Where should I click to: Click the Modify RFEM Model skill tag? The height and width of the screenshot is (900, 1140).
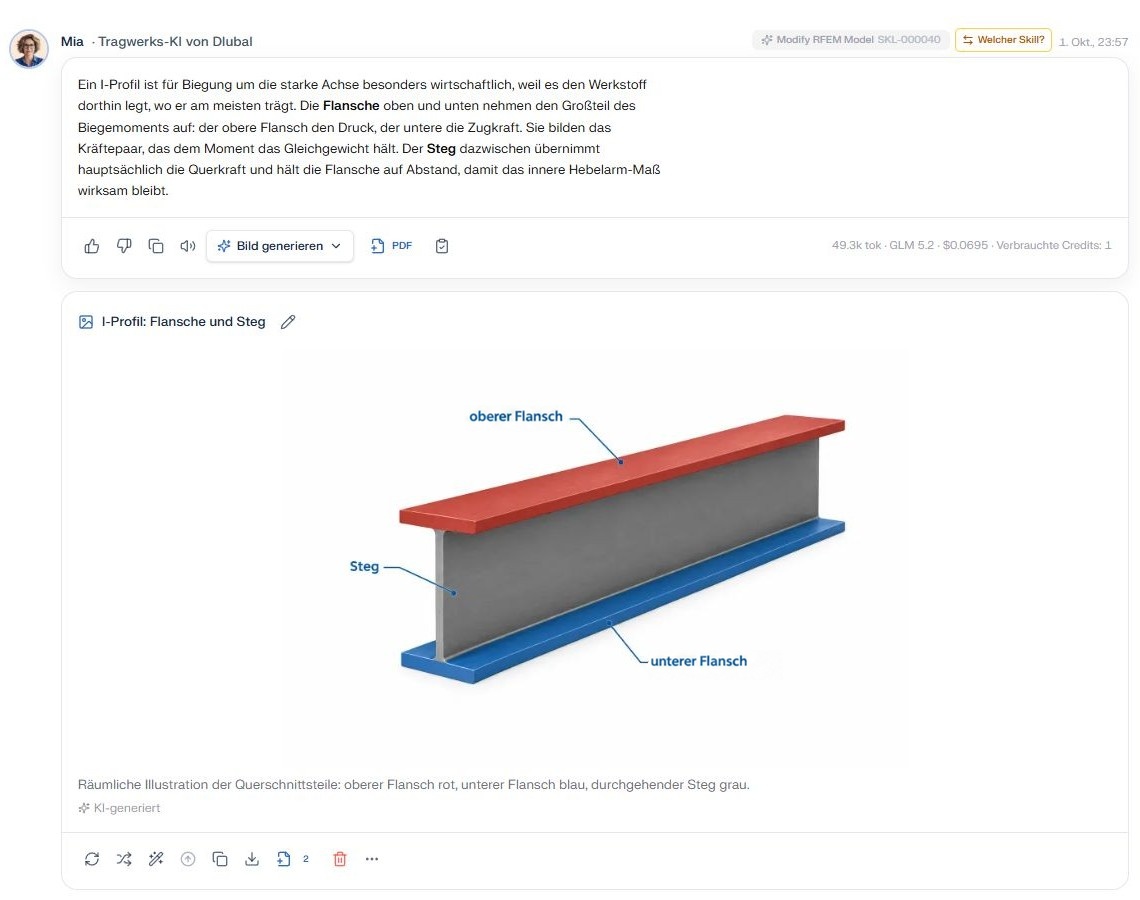pos(851,40)
